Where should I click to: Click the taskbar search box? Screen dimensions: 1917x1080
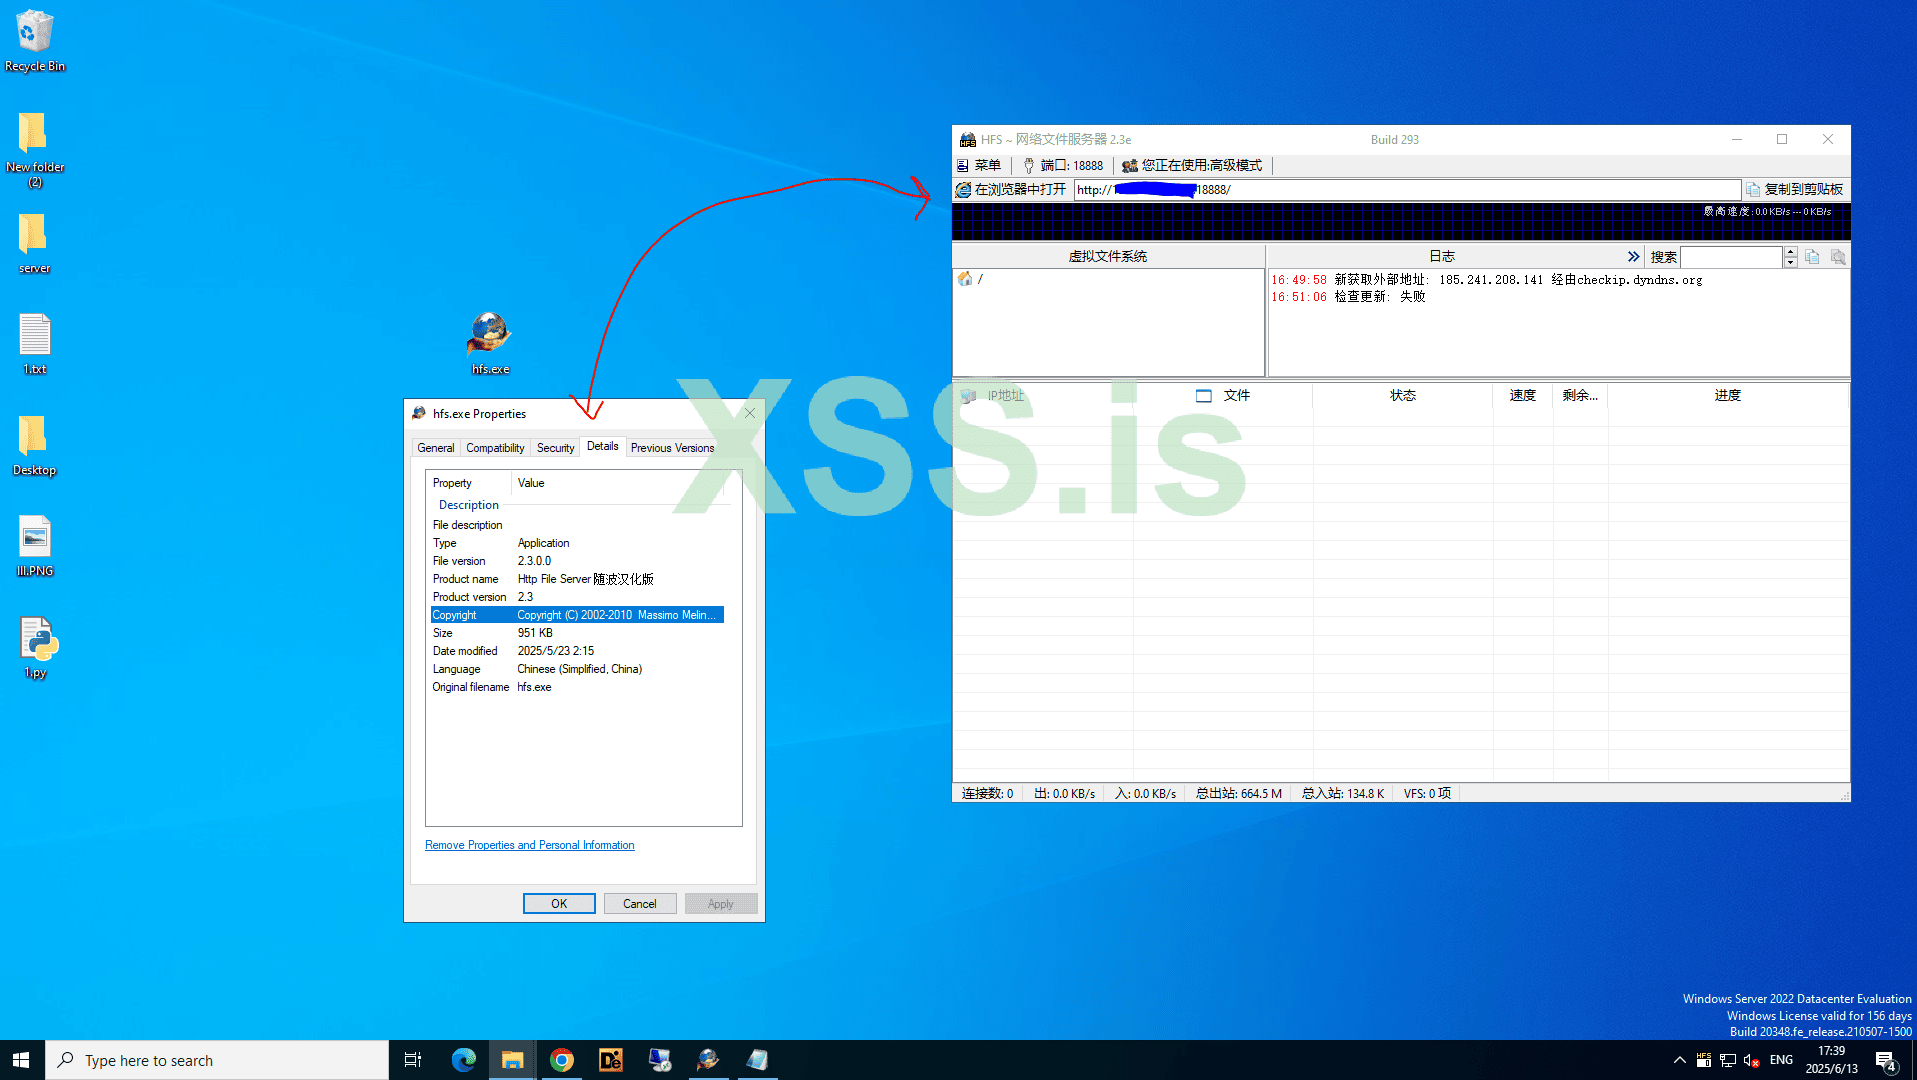click(x=217, y=1060)
